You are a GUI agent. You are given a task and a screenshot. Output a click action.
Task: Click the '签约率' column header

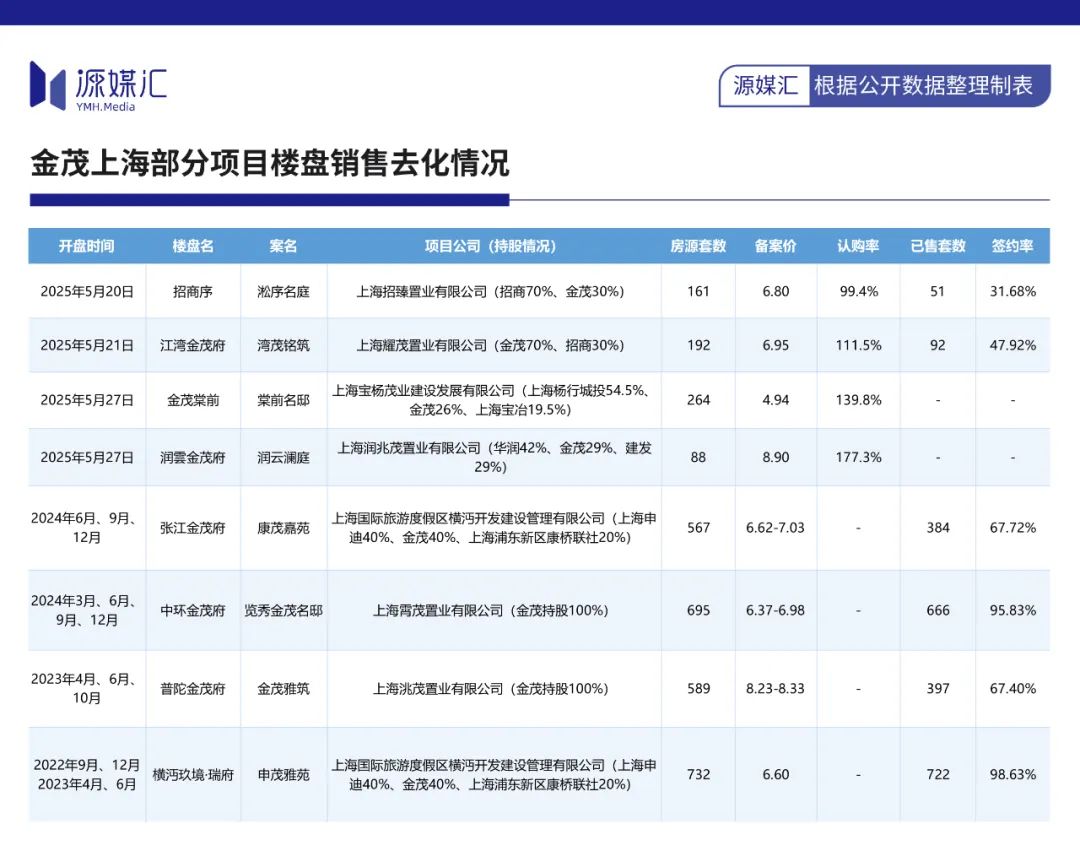(1012, 246)
